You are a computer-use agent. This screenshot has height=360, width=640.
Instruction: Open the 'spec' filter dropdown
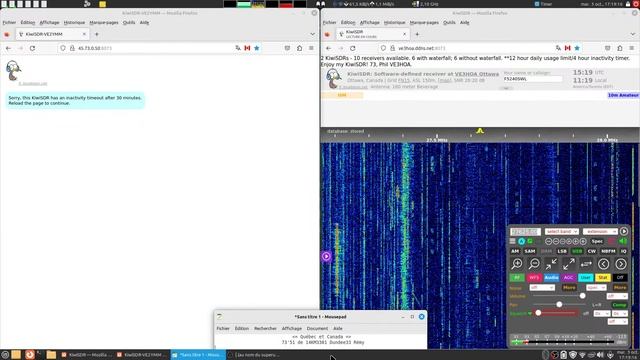pos(596,287)
